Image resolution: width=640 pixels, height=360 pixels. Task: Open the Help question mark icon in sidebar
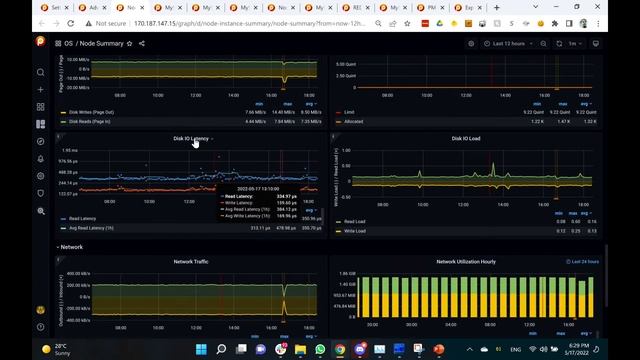click(x=40, y=327)
